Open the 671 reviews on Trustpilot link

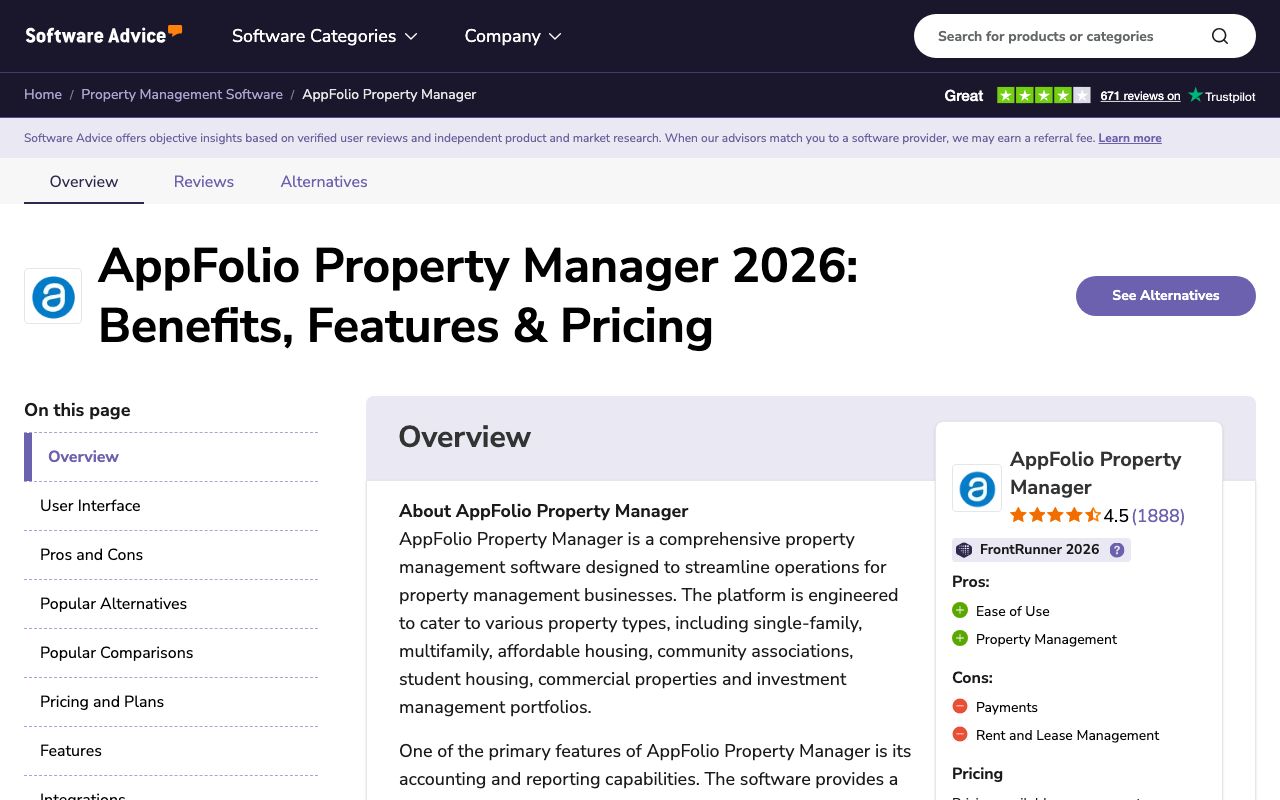coord(1140,96)
